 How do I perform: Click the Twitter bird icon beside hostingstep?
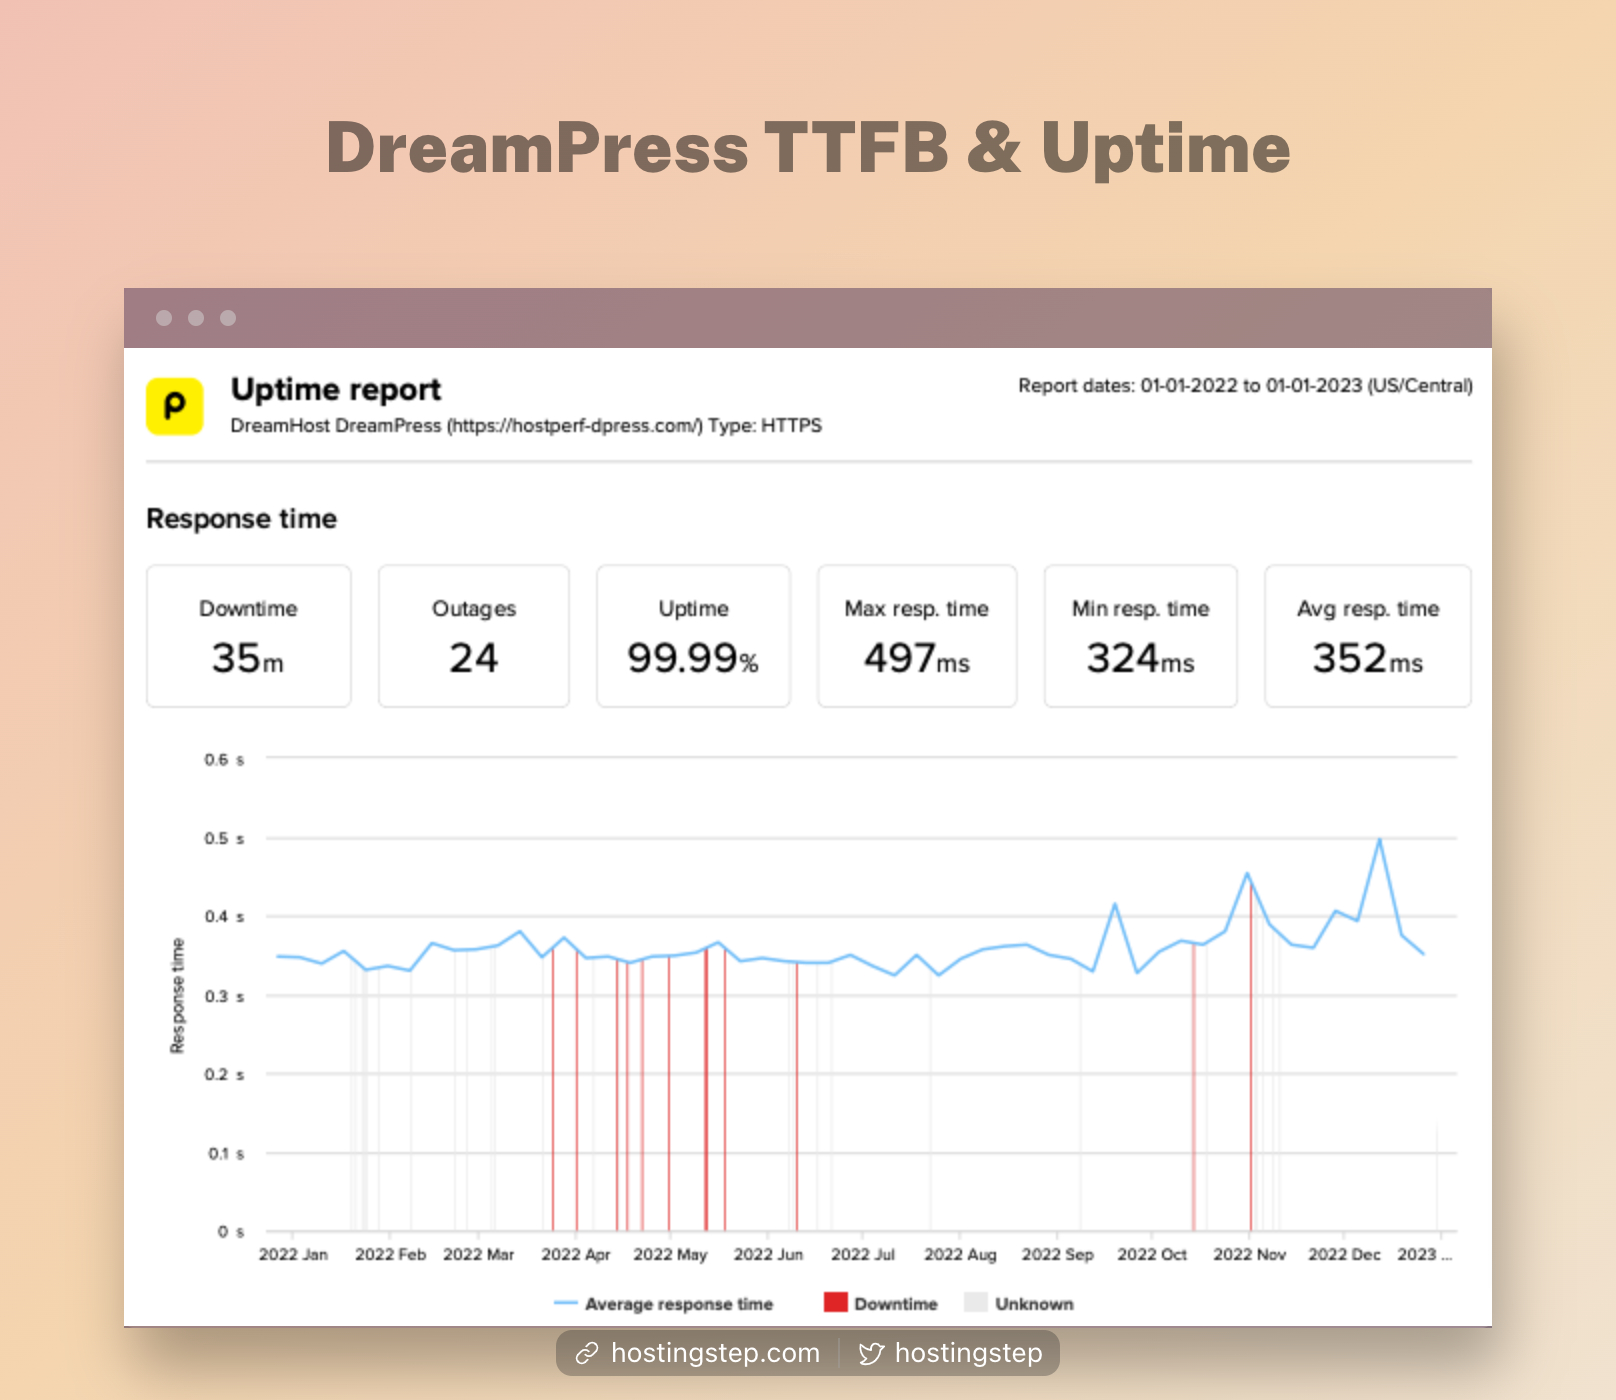click(x=871, y=1354)
